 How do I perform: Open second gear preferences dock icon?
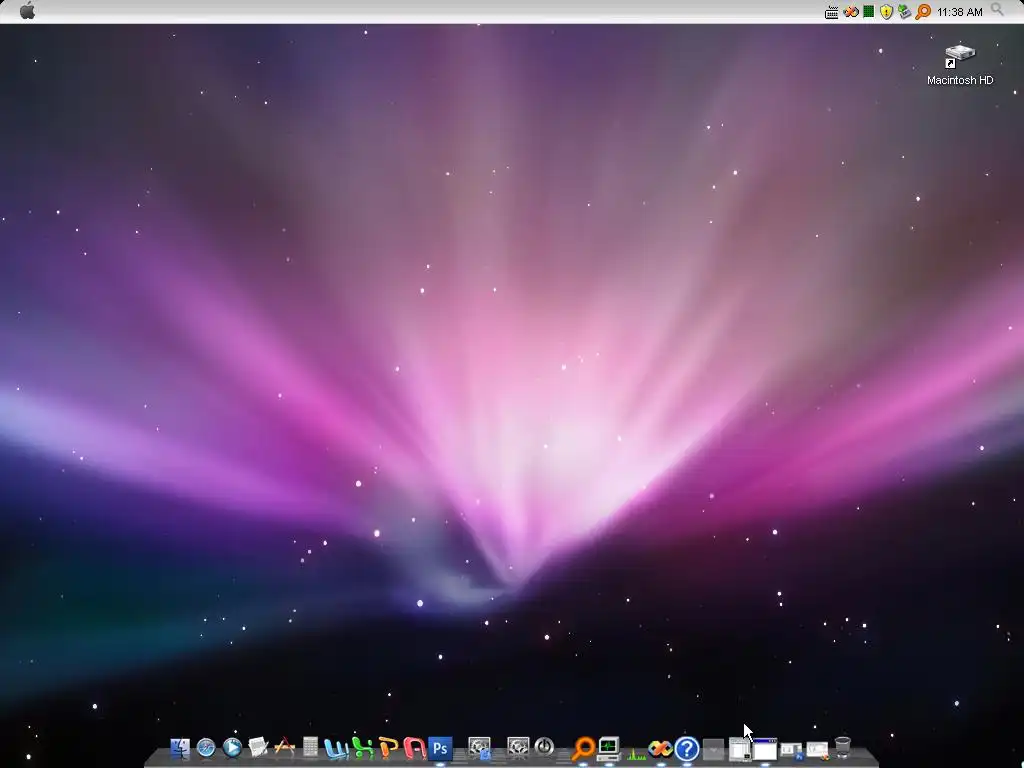(x=518, y=748)
